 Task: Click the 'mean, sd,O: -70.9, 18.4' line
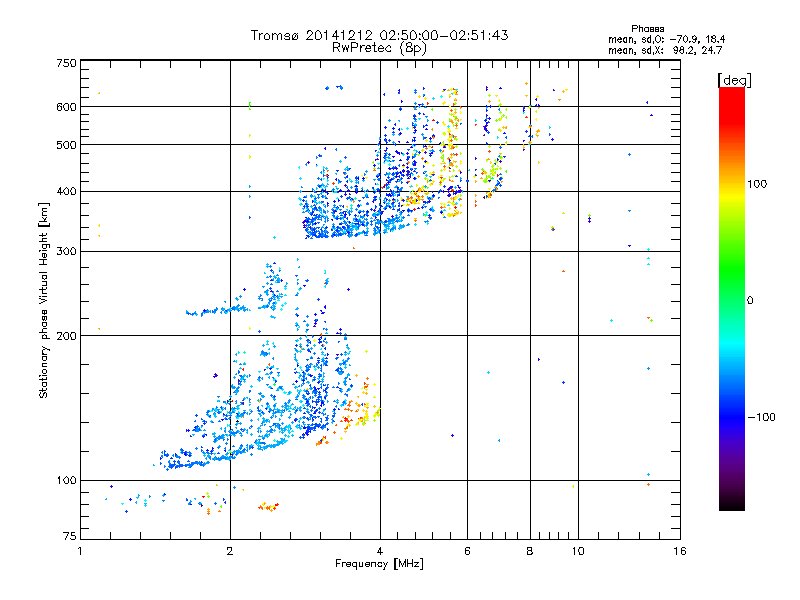(x=666, y=39)
